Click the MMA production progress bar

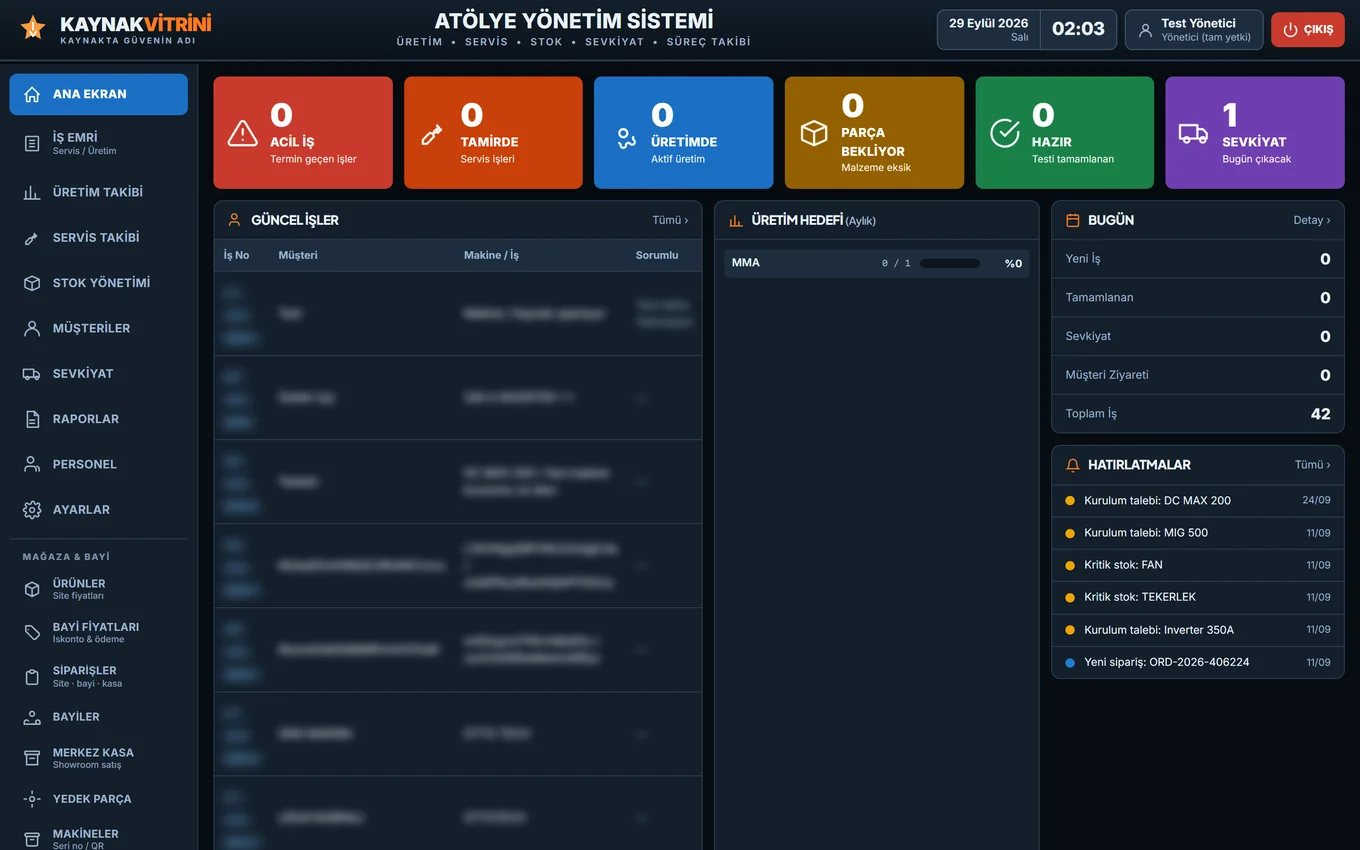click(950, 264)
